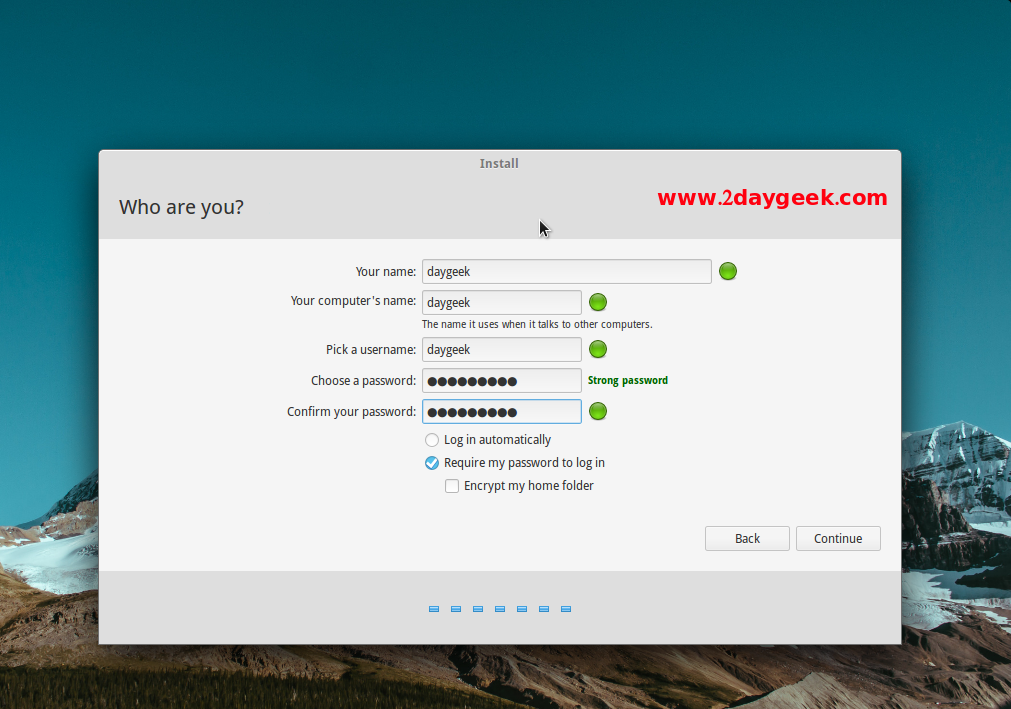Enable Encrypt my home folder checkbox
Viewport: 1011px width, 709px height.
pyautogui.click(x=452, y=486)
